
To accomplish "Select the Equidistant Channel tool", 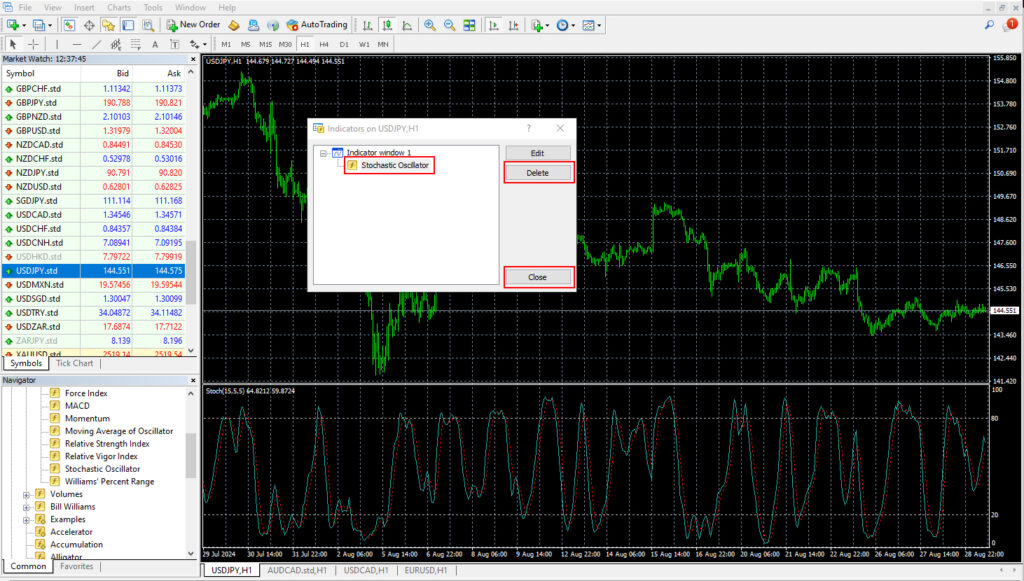I will pos(116,44).
